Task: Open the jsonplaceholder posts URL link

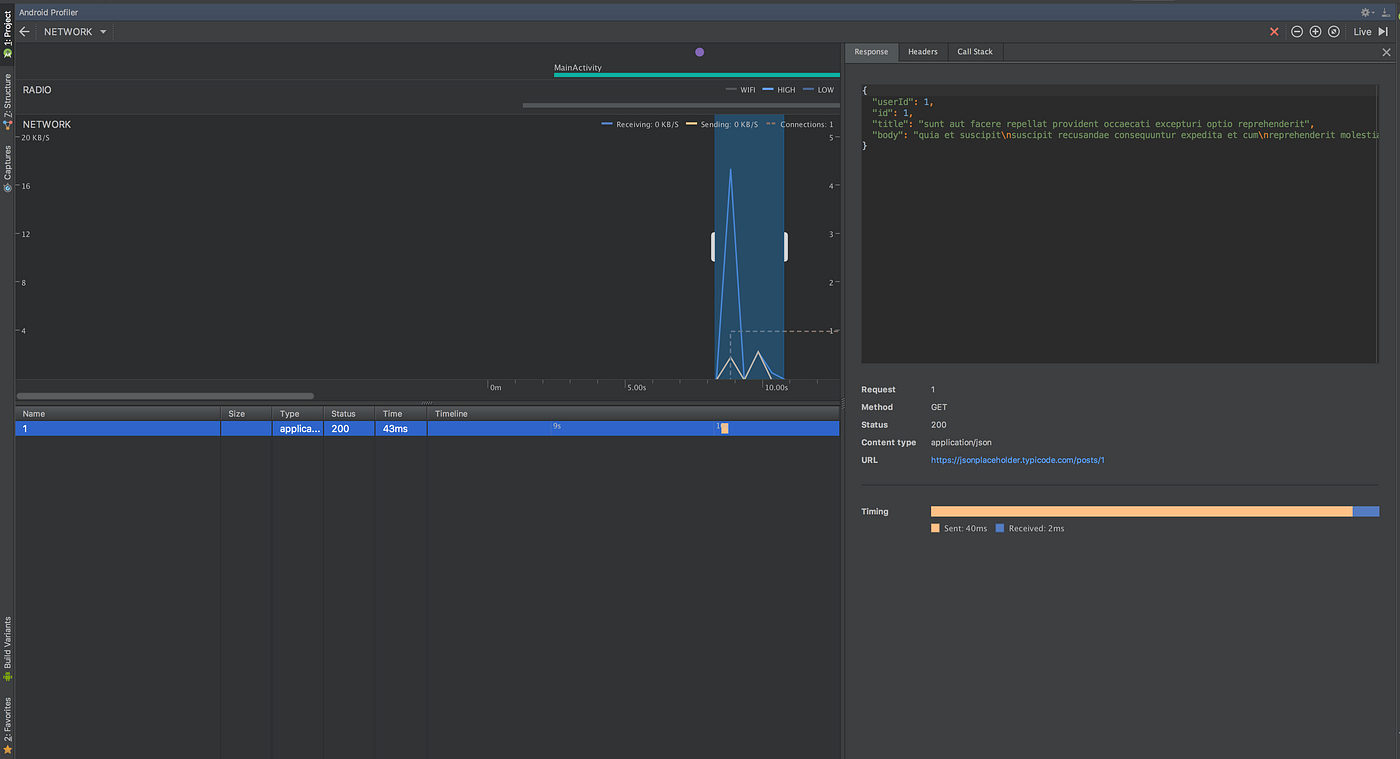Action: 1017,460
